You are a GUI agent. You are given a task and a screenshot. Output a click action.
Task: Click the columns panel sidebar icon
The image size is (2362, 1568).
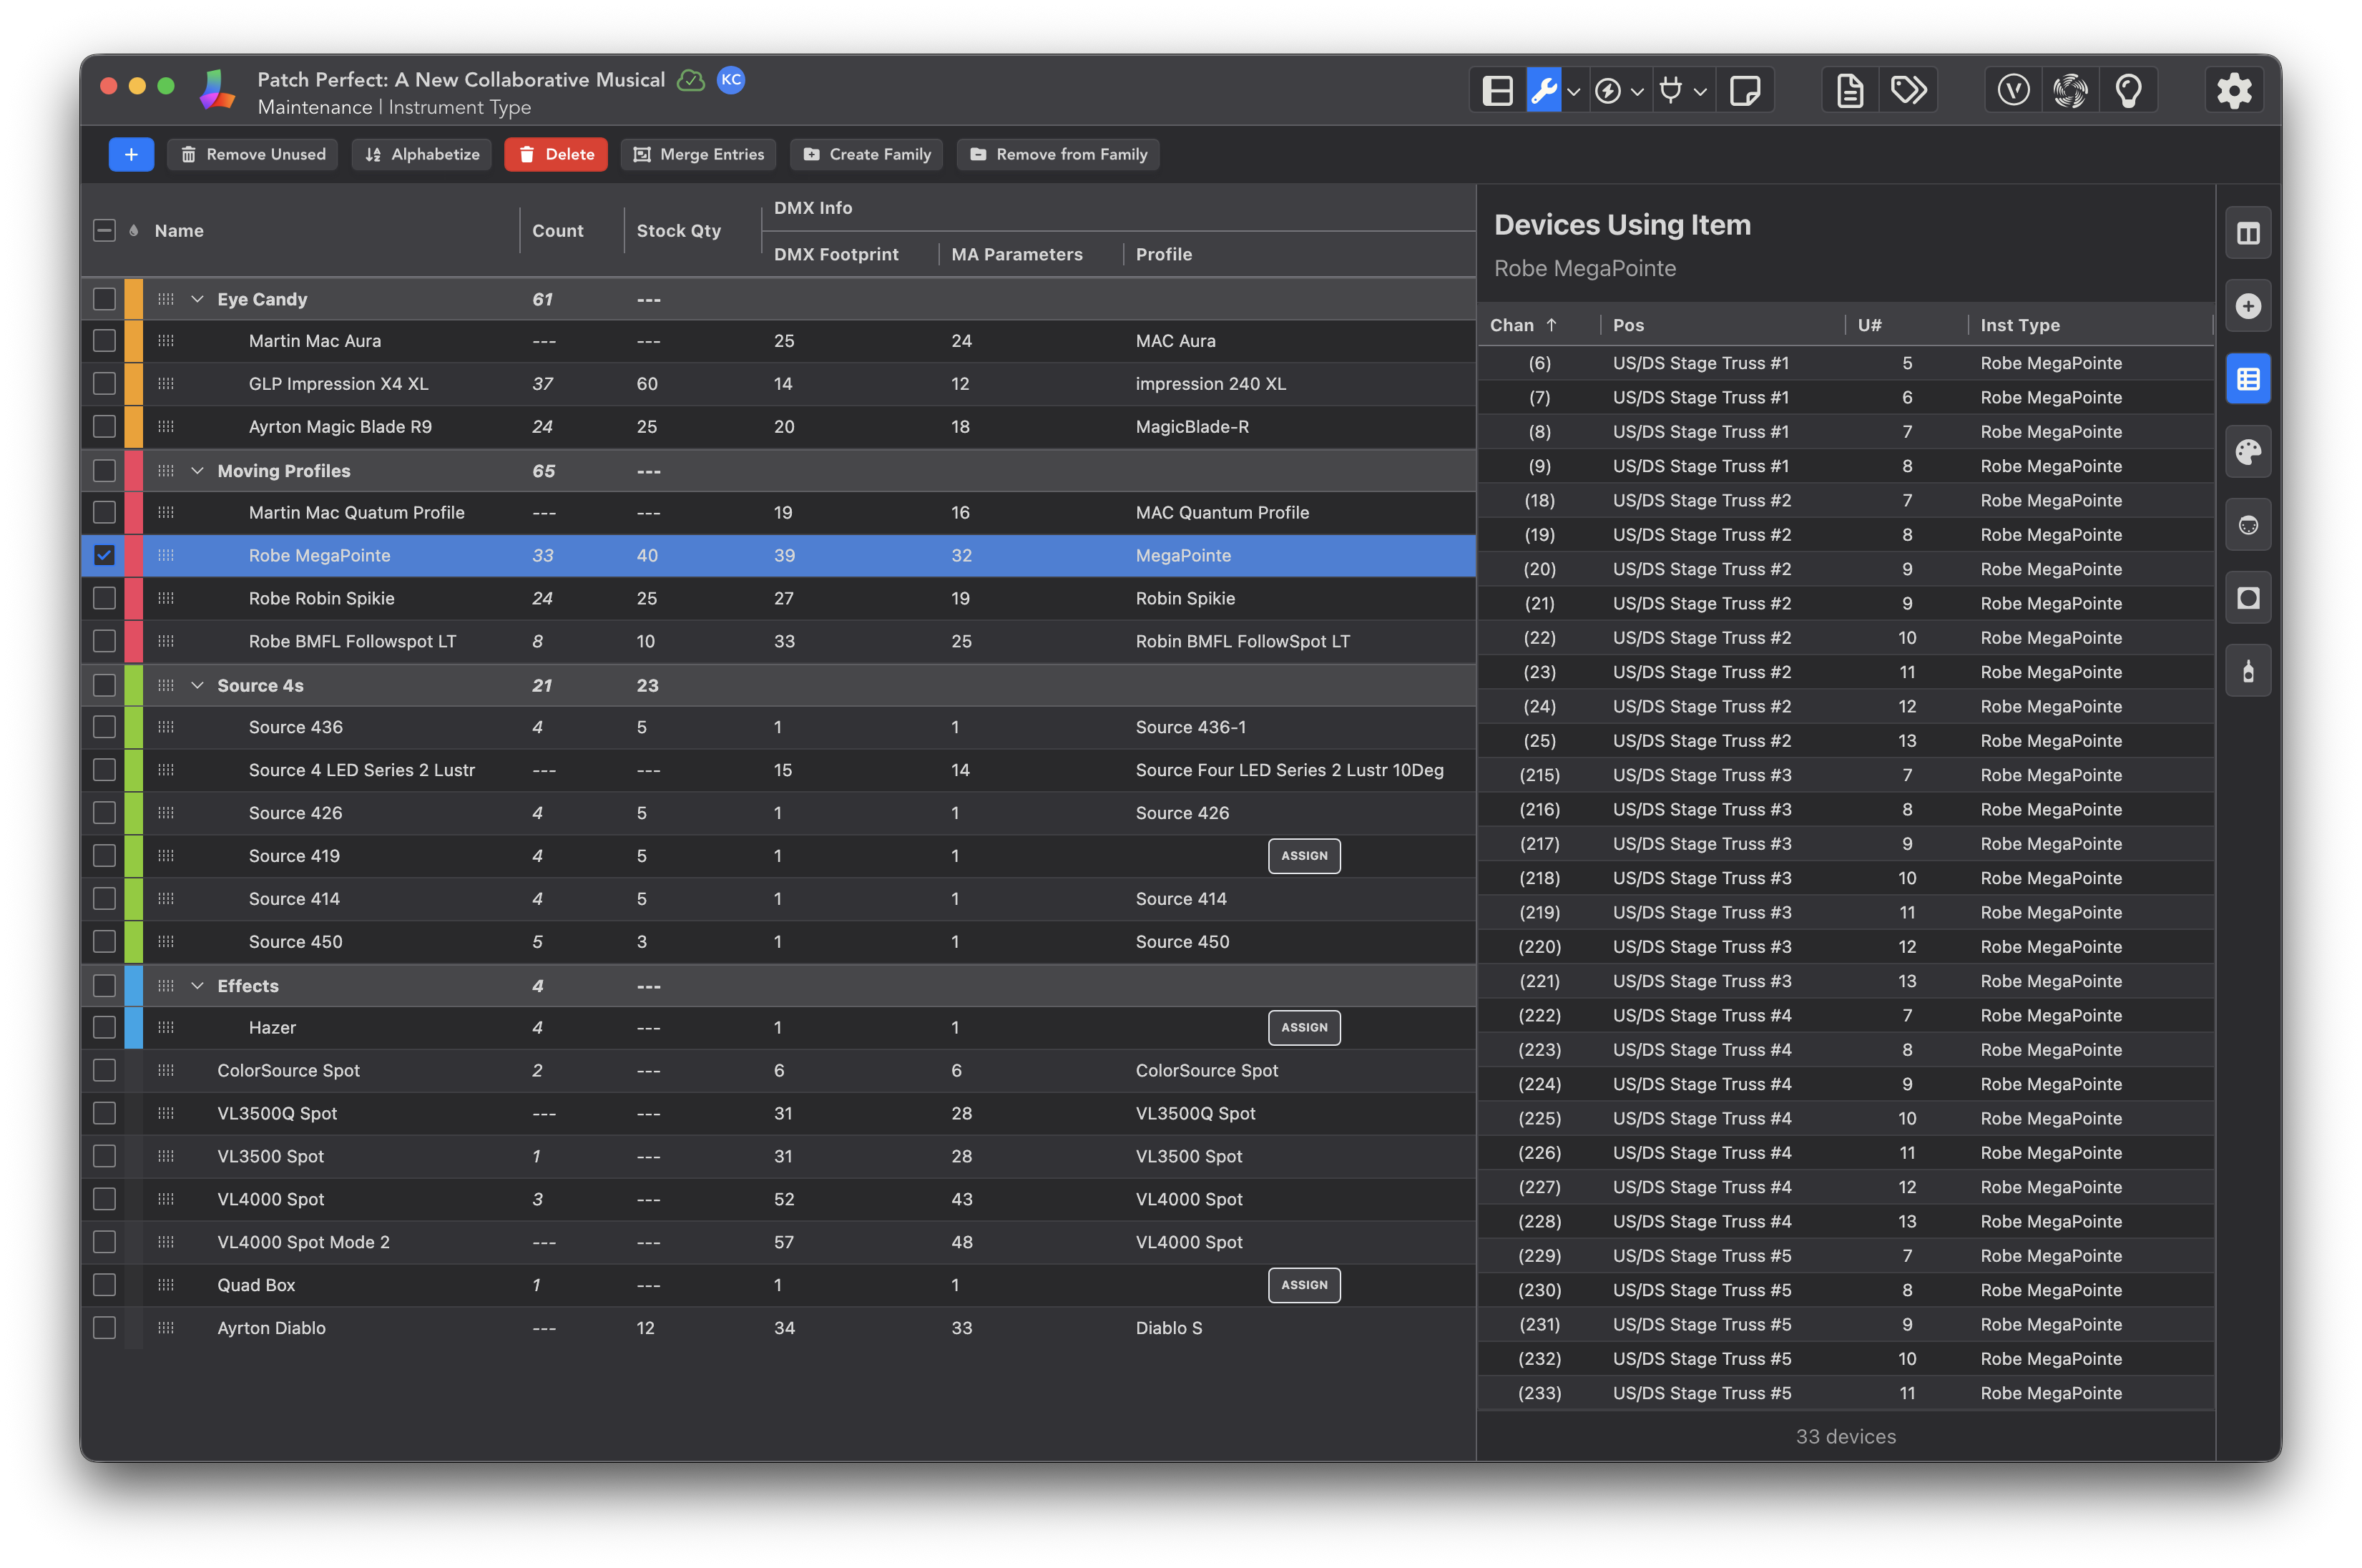tap(2248, 233)
